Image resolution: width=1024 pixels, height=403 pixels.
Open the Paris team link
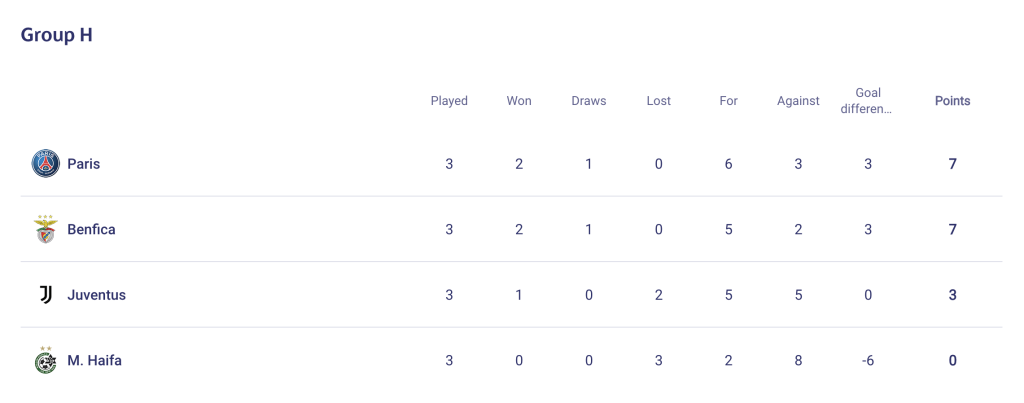click(x=84, y=163)
